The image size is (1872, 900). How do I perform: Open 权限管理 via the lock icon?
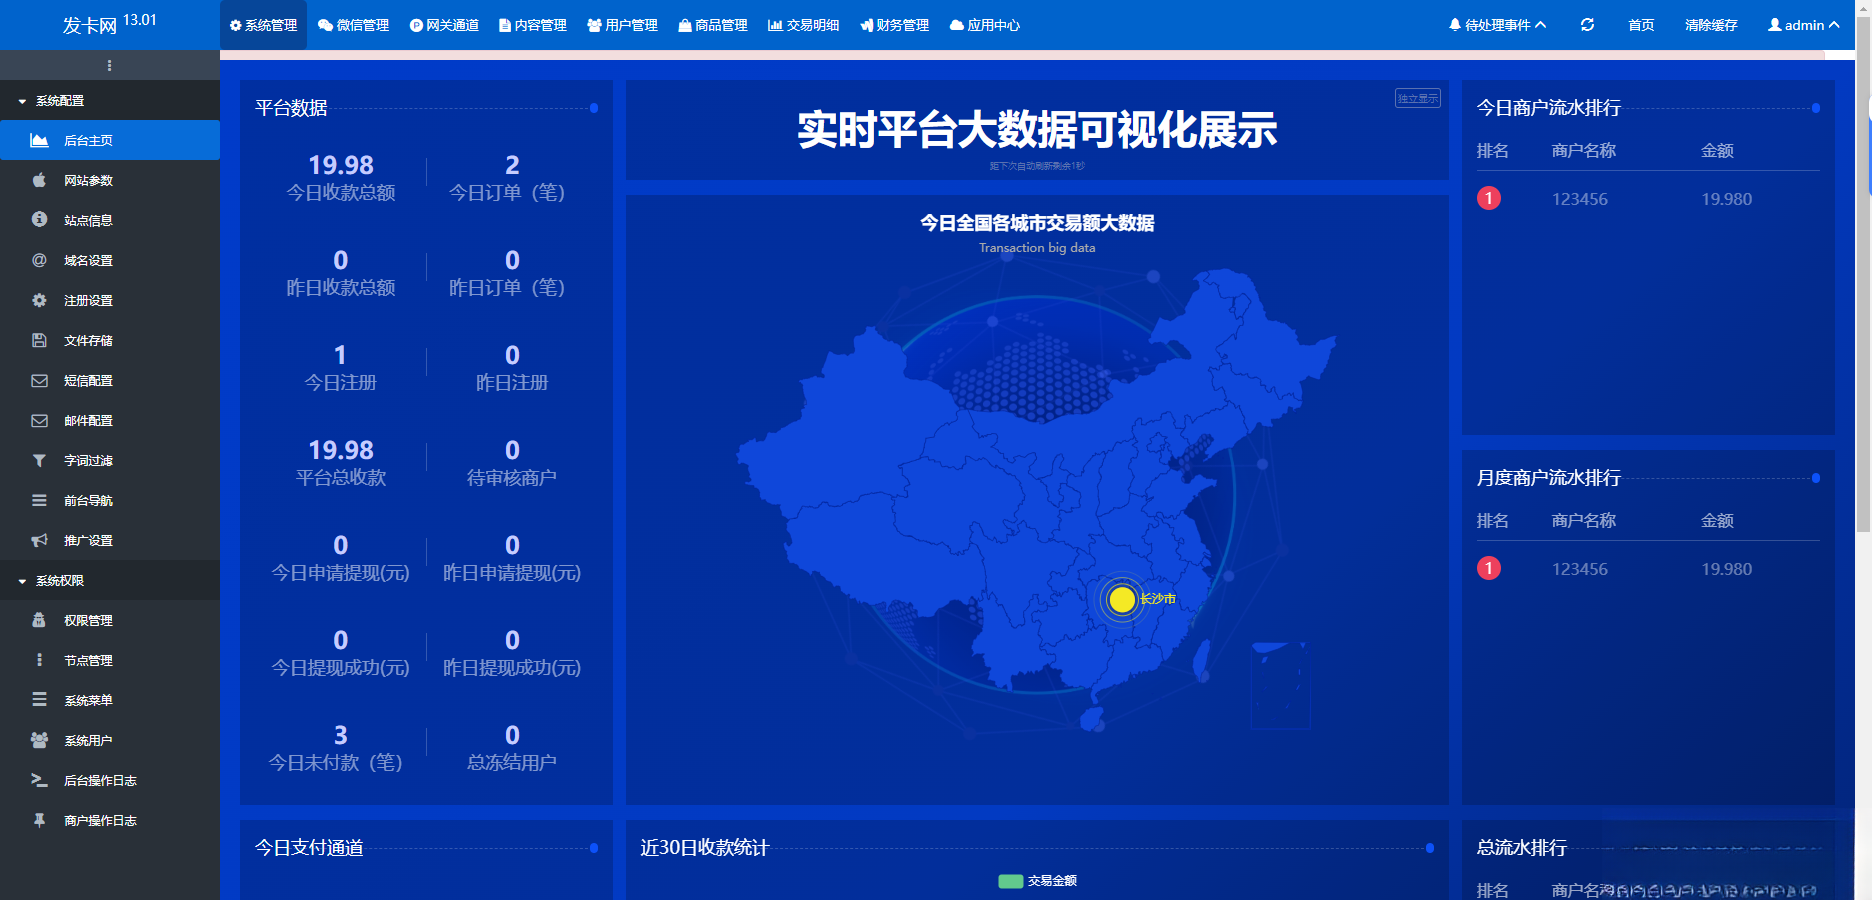pyautogui.click(x=38, y=620)
